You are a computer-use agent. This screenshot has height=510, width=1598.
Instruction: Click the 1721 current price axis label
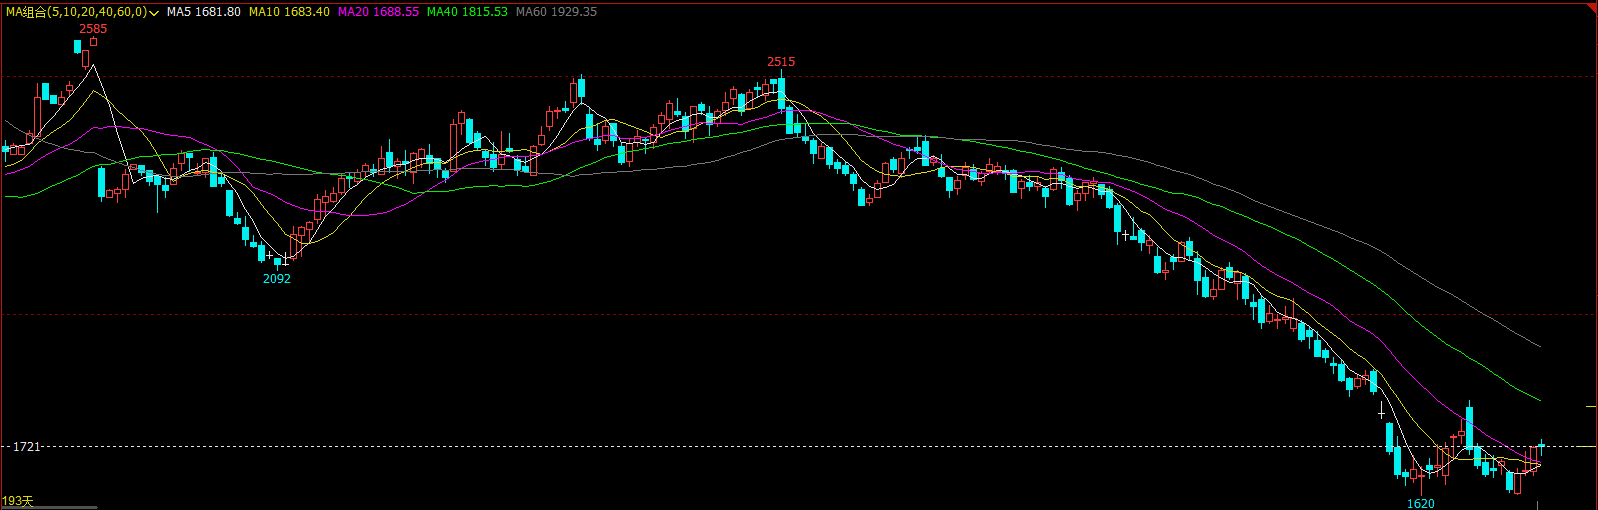[x=27, y=447]
